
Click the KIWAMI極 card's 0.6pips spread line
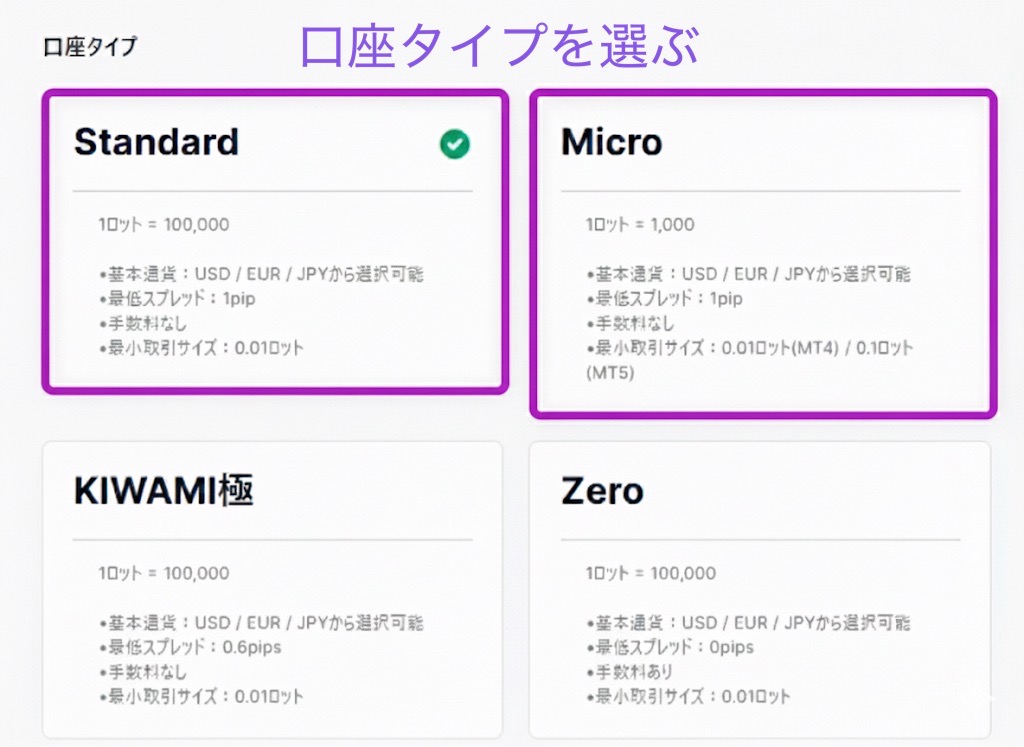(x=190, y=647)
